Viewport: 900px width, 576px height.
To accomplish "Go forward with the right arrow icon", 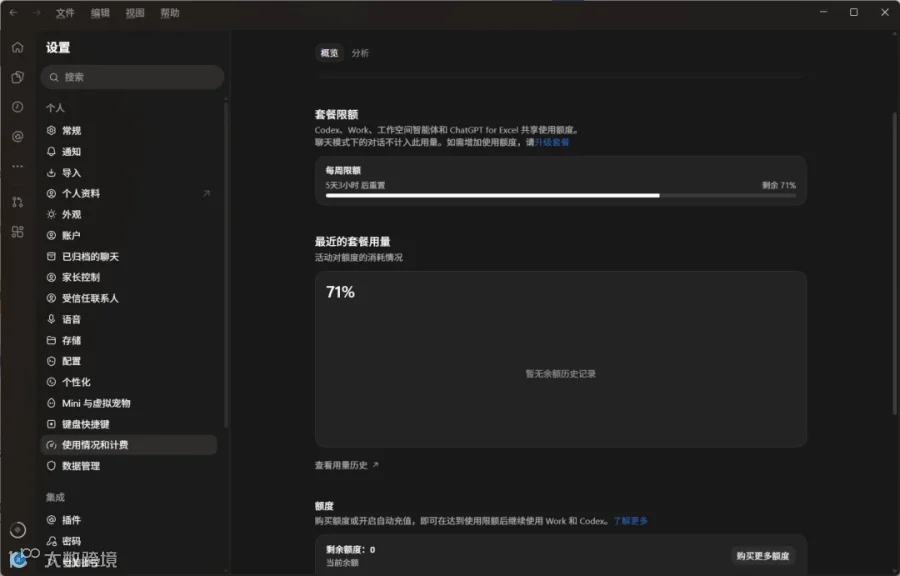I will pyautogui.click(x=36, y=13).
